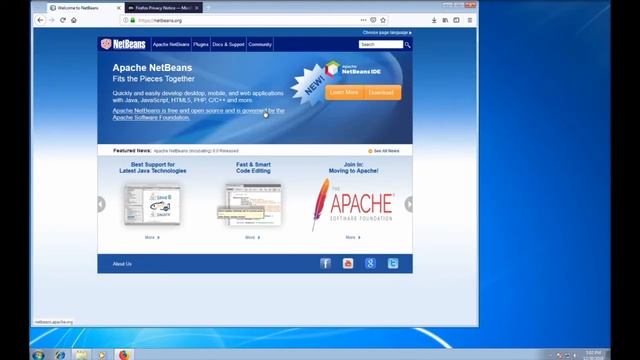This screenshot has height=360, width=640.
Task: Click More under Java Technologies
Action: (152, 237)
